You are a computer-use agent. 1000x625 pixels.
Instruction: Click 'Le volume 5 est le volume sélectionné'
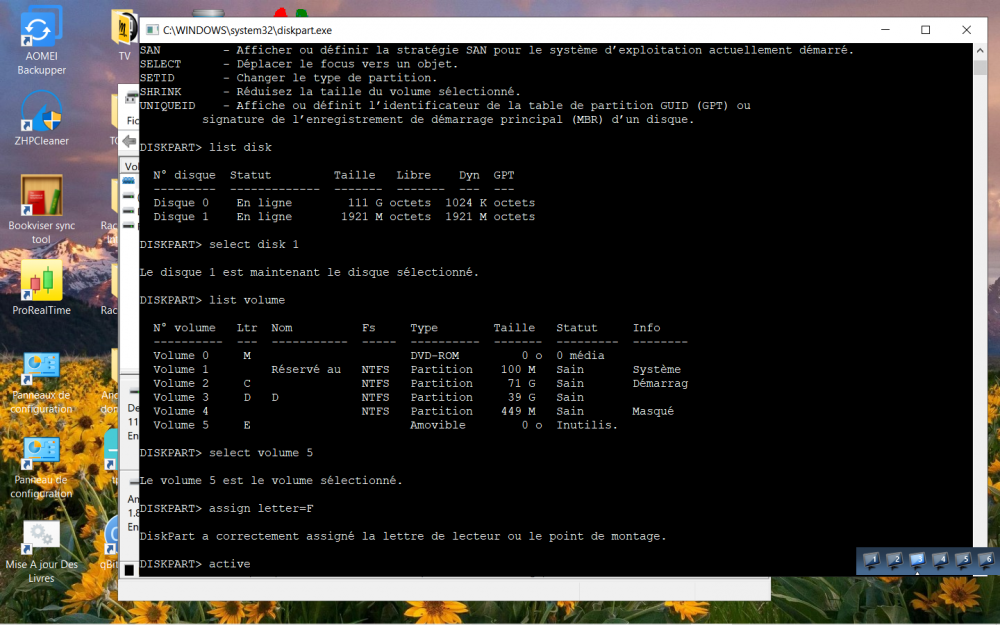271,480
